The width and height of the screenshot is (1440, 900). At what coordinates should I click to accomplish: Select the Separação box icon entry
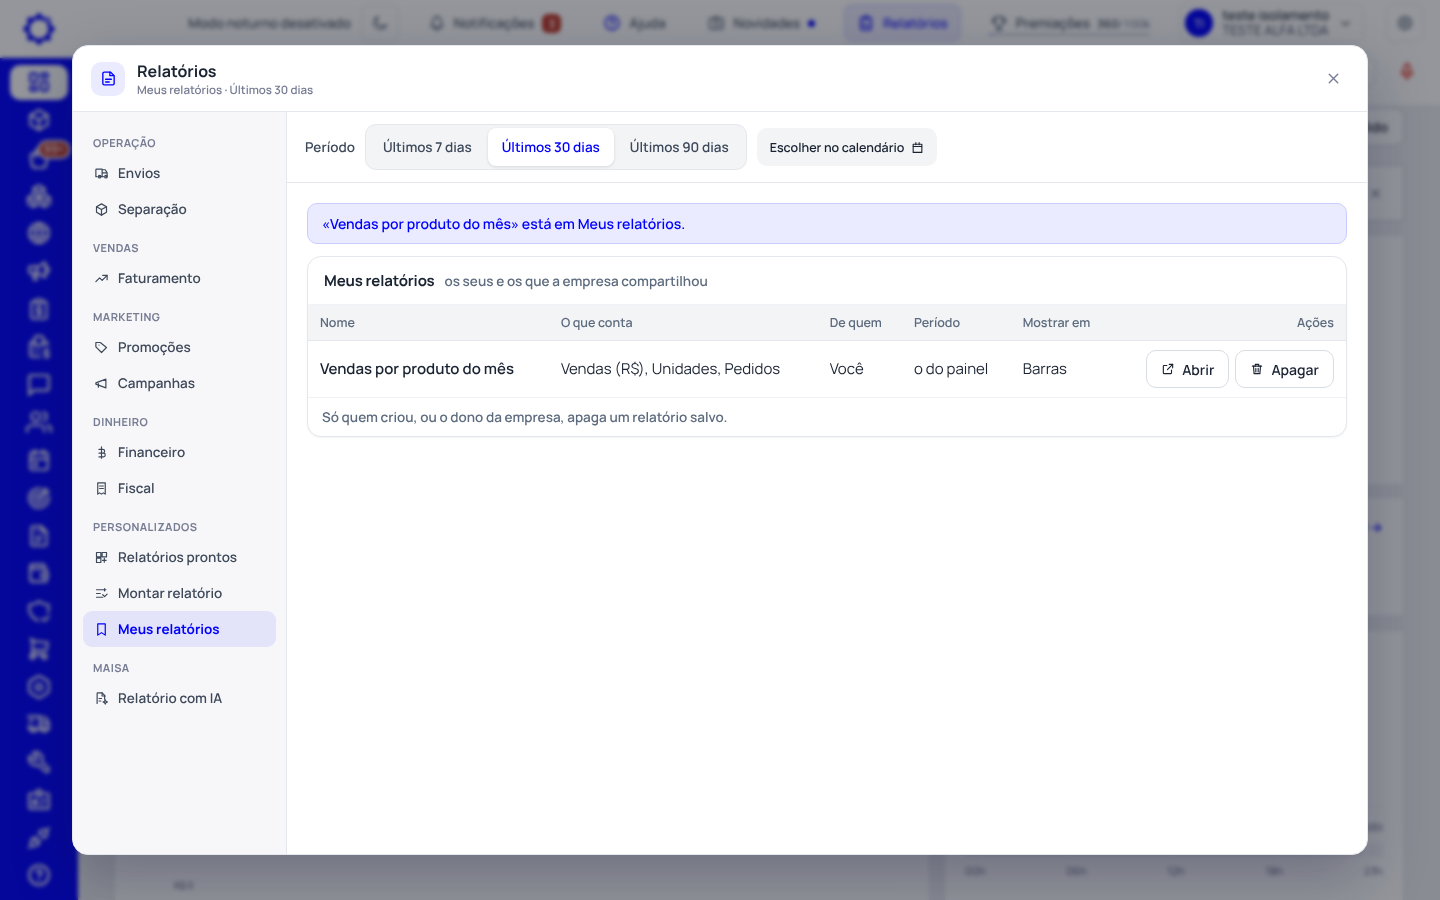tap(179, 209)
